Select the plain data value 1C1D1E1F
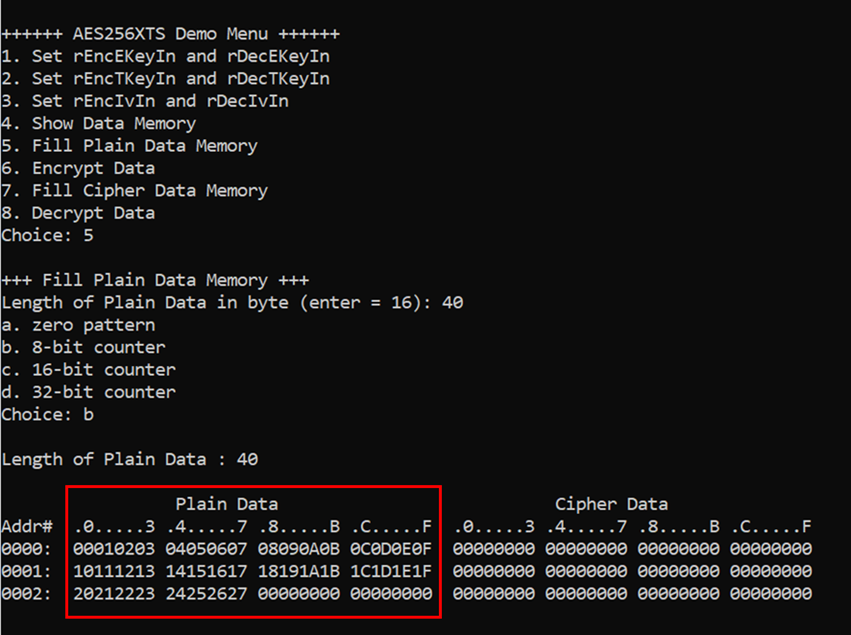Screen dimensions: 851x635 click(391, 572)
